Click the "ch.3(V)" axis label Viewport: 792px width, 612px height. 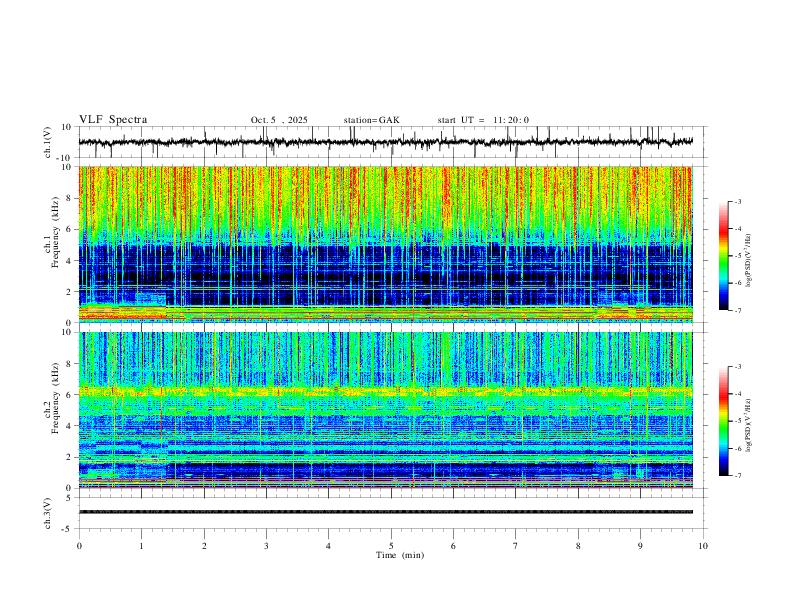(47, 513)
